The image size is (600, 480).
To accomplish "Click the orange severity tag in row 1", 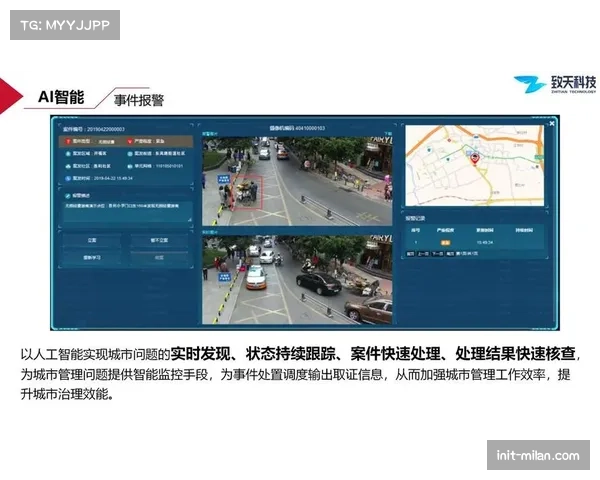I will coord(445,243).
